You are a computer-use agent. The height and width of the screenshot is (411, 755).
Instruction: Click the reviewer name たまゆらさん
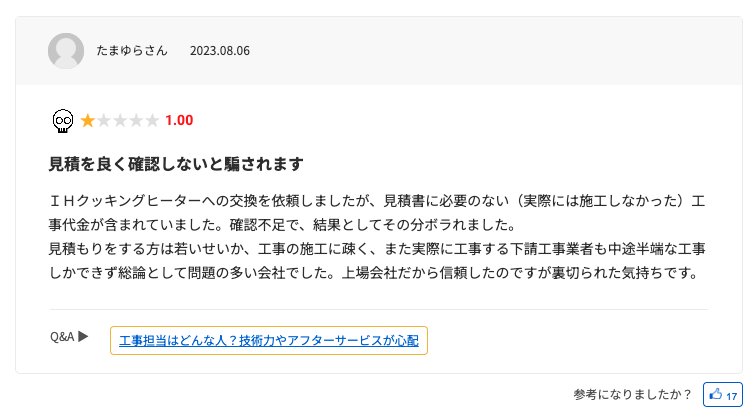point(132,50)
